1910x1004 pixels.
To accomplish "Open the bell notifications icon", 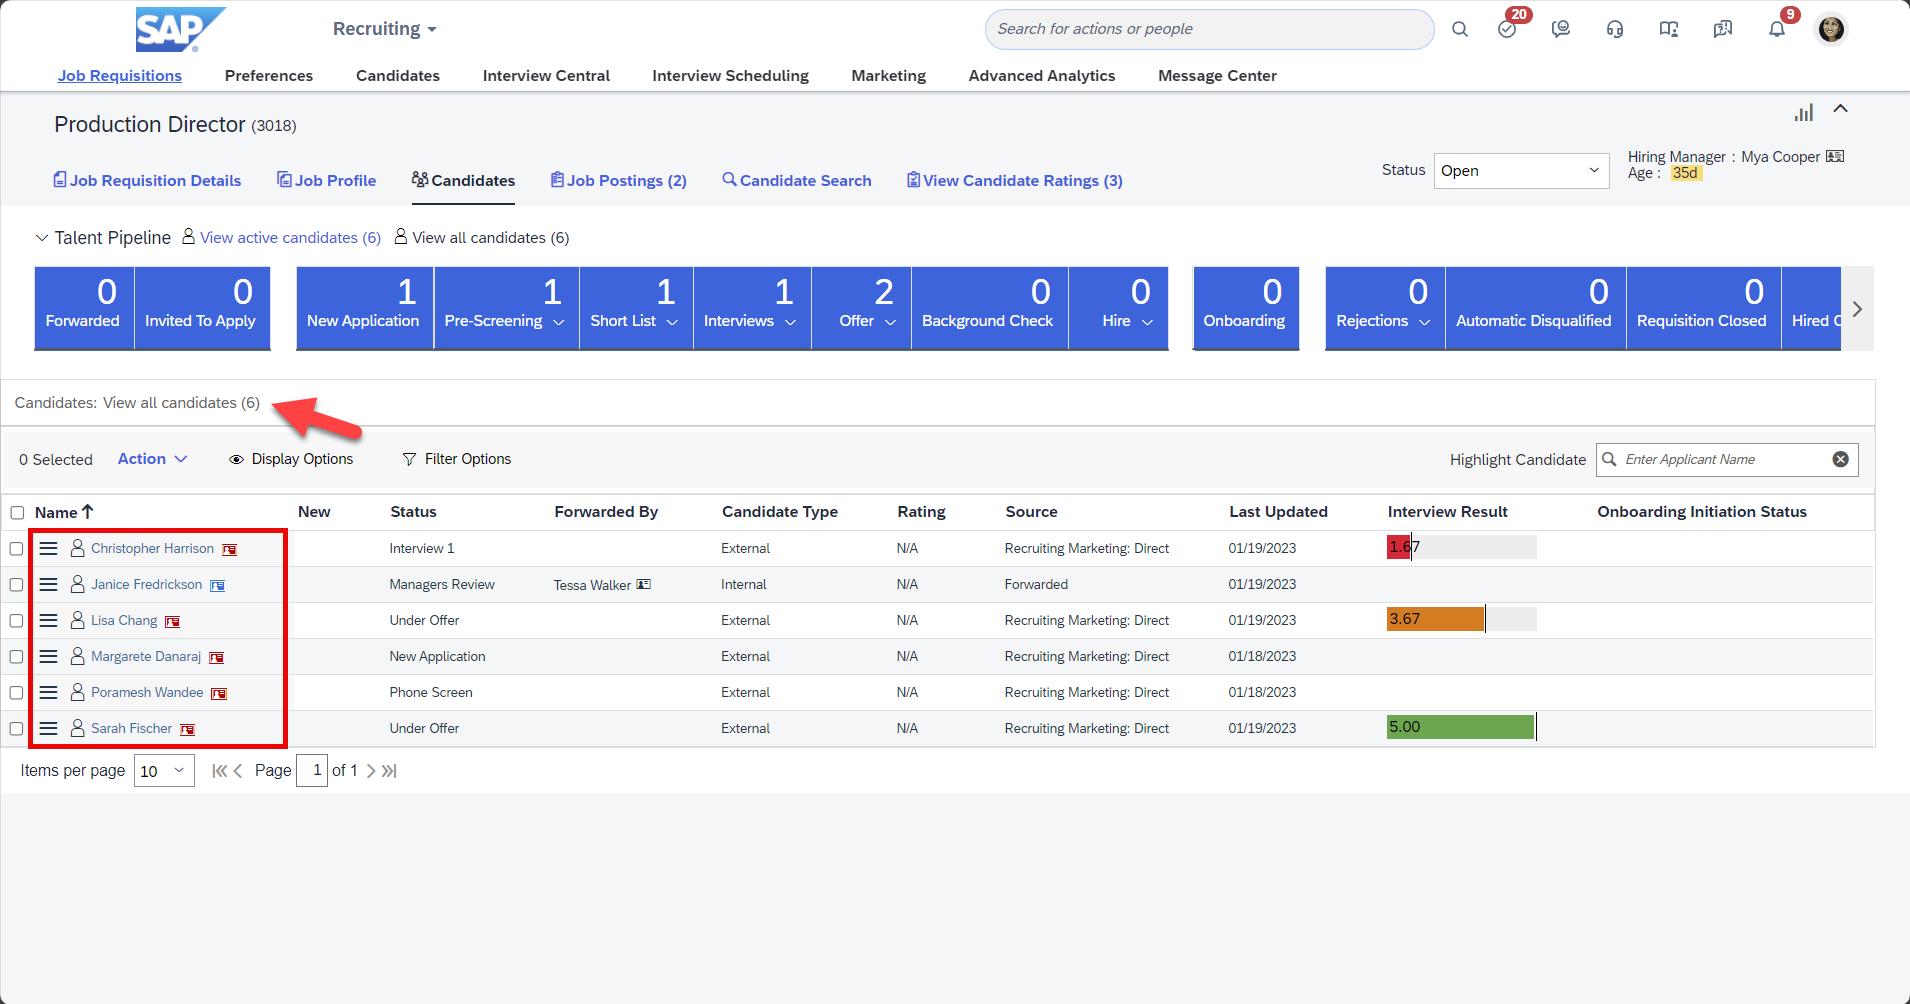I will (1777, 29).
